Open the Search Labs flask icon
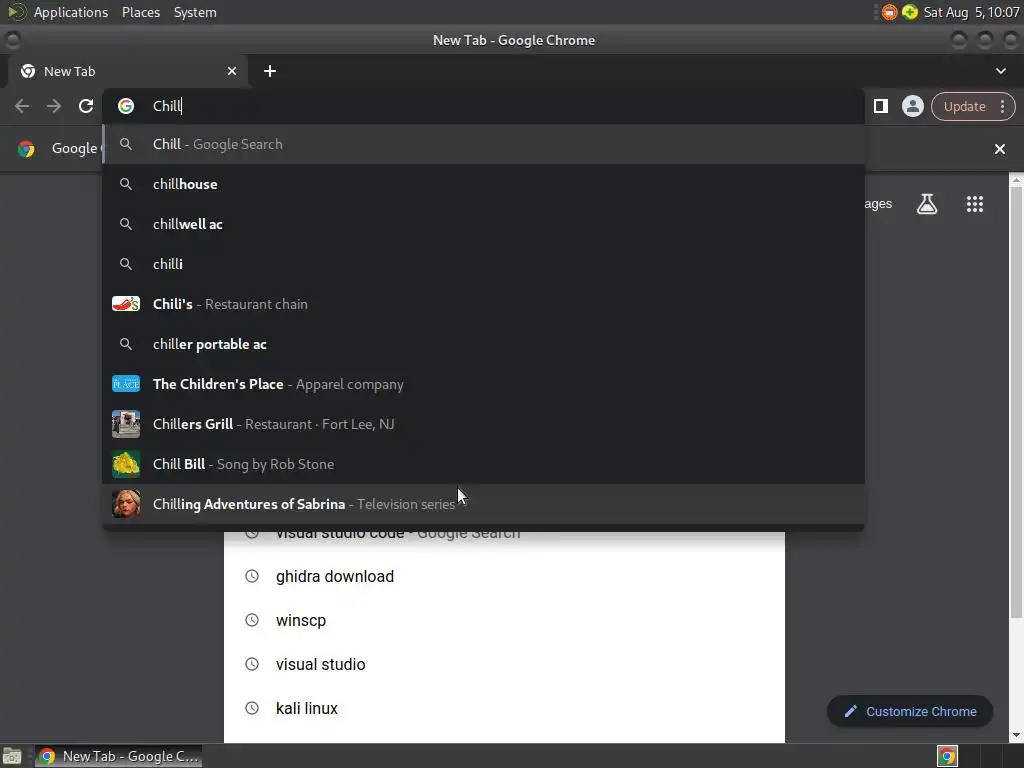This screenshot has height=768, width=1024. (x=927, y=204)
